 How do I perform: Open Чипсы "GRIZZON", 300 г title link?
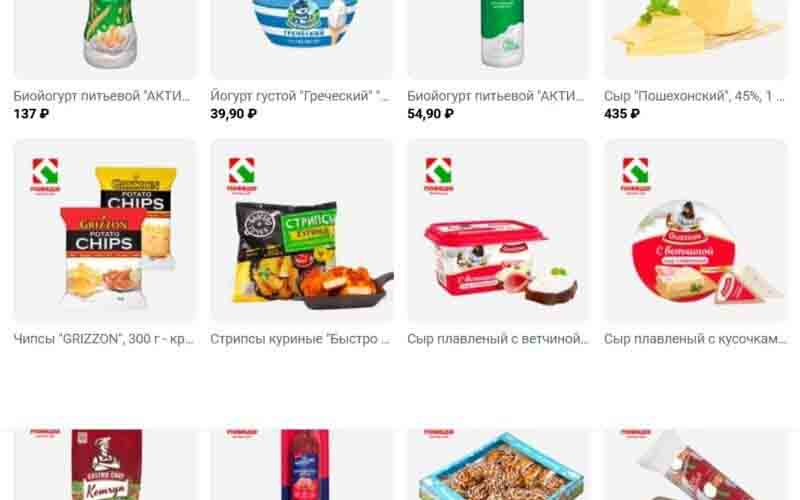click(x=104, y=339)
